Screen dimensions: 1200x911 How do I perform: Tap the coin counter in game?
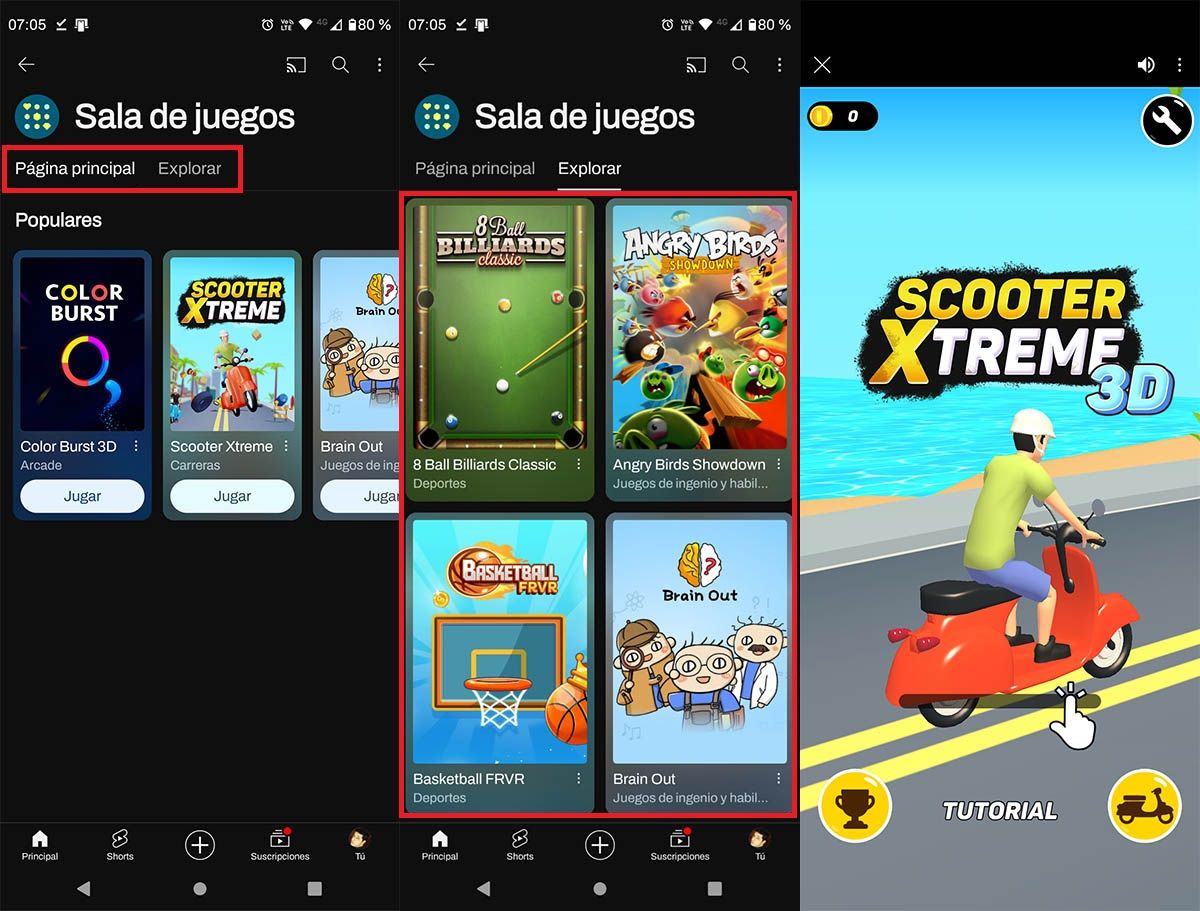pyautogui.click(x=842, y=117)
